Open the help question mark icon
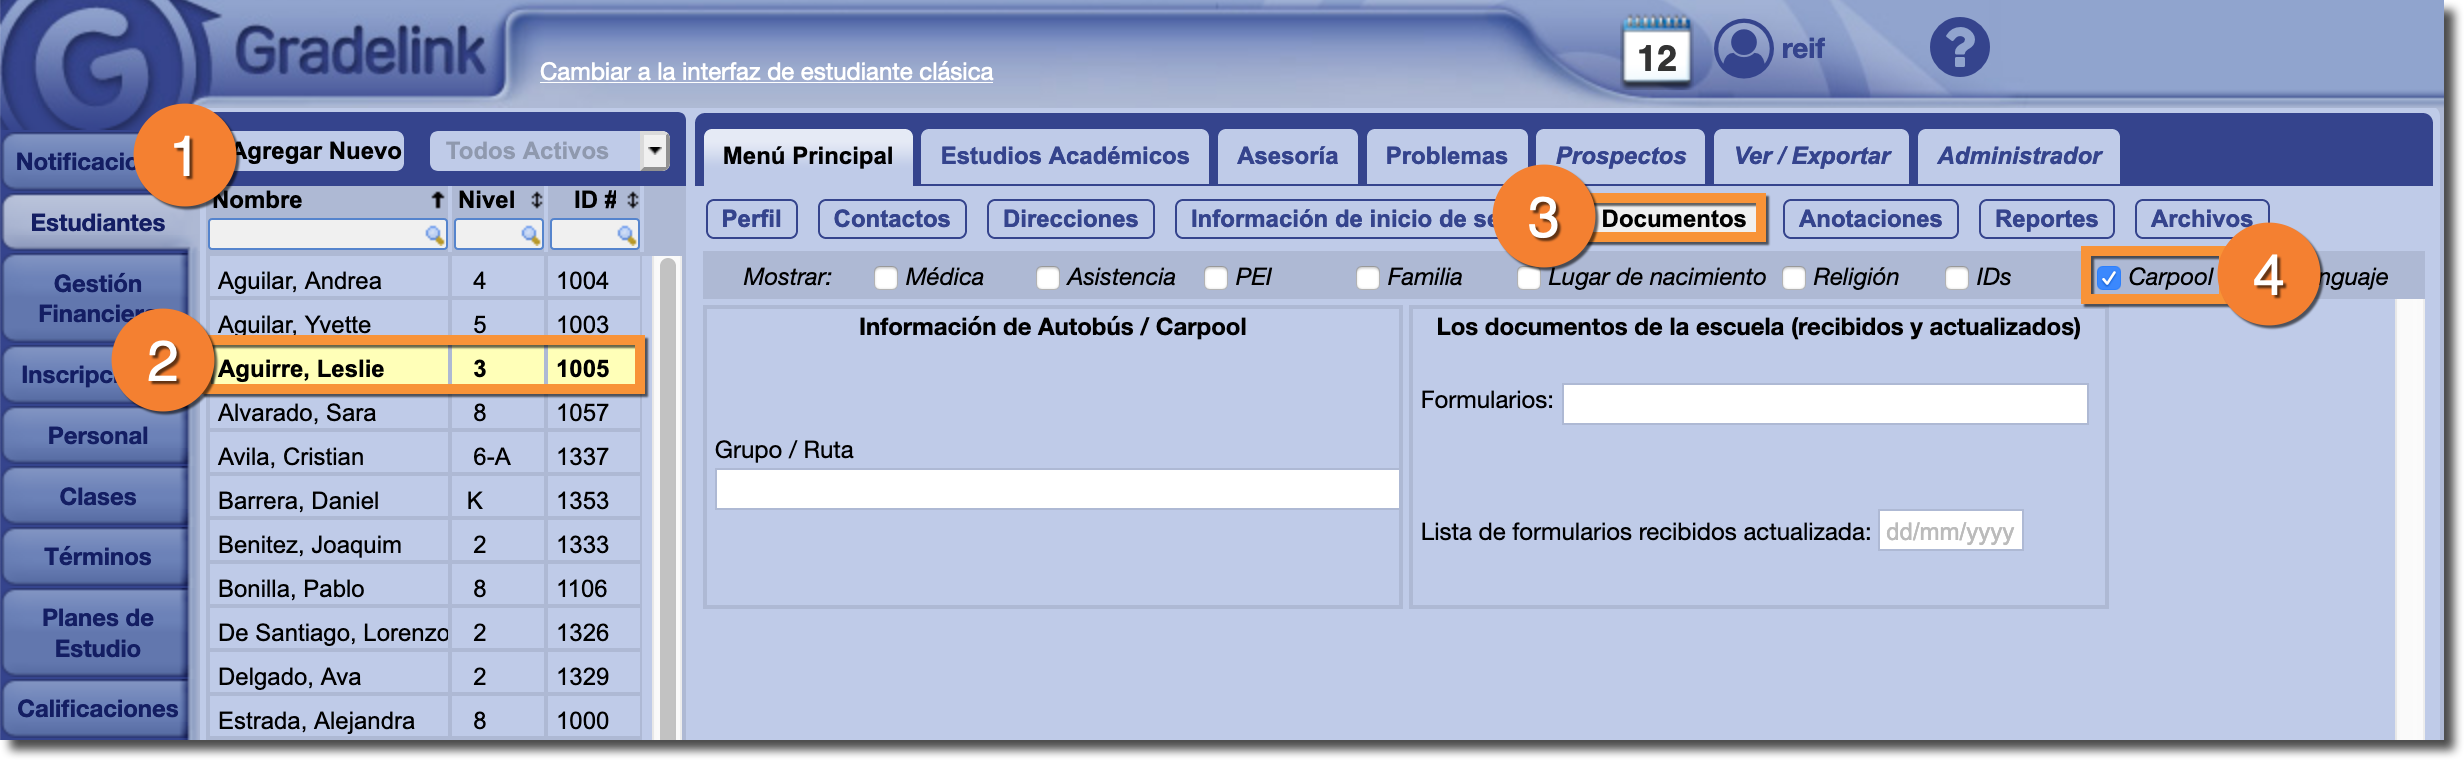The height and width of the screenshot is (760, 2464). click(x=1958, y=48)
